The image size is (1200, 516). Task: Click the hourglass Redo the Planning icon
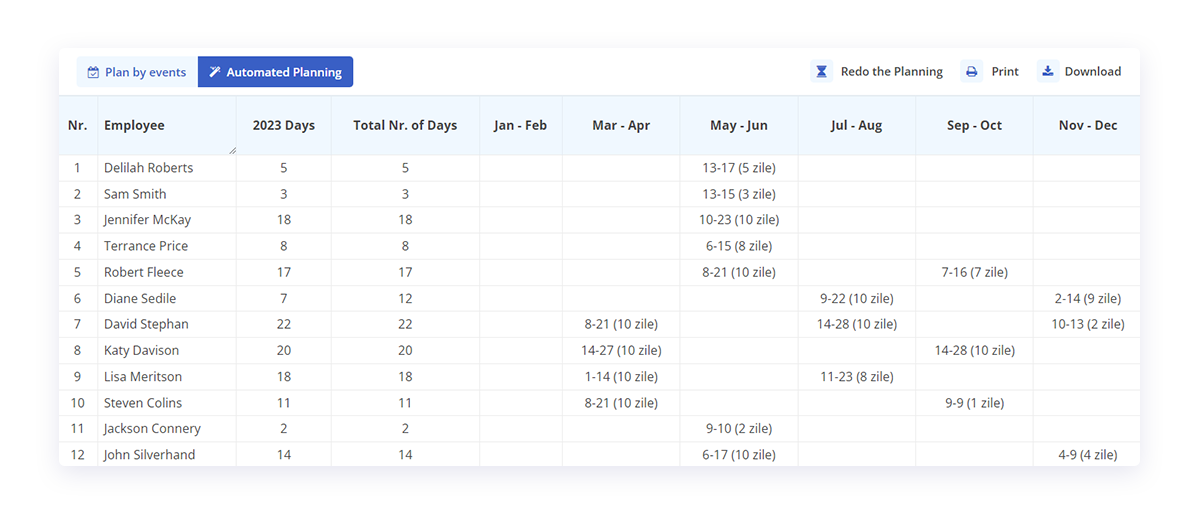click(821, 72)
